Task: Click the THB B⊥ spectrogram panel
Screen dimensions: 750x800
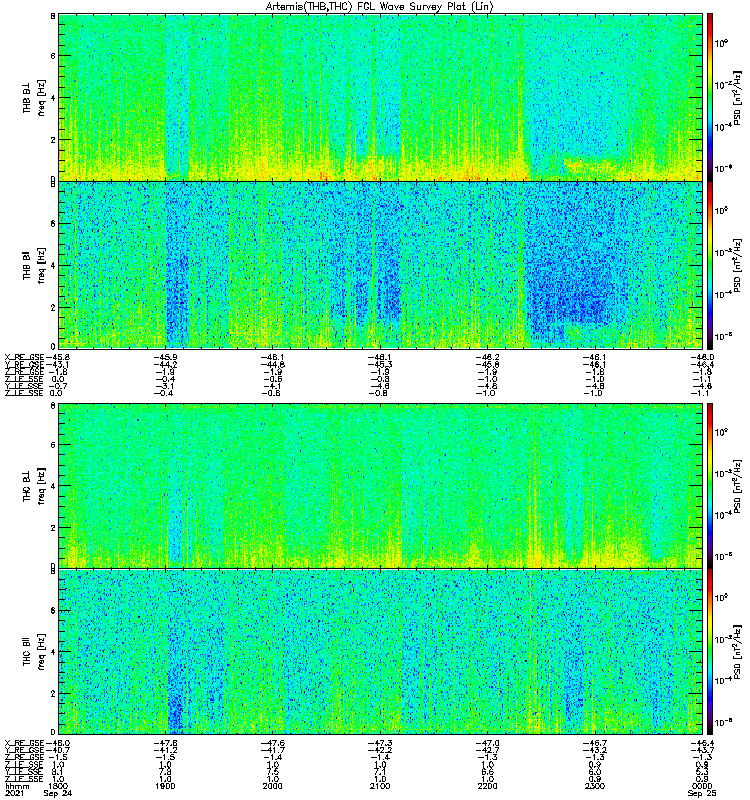Action: 381,97
